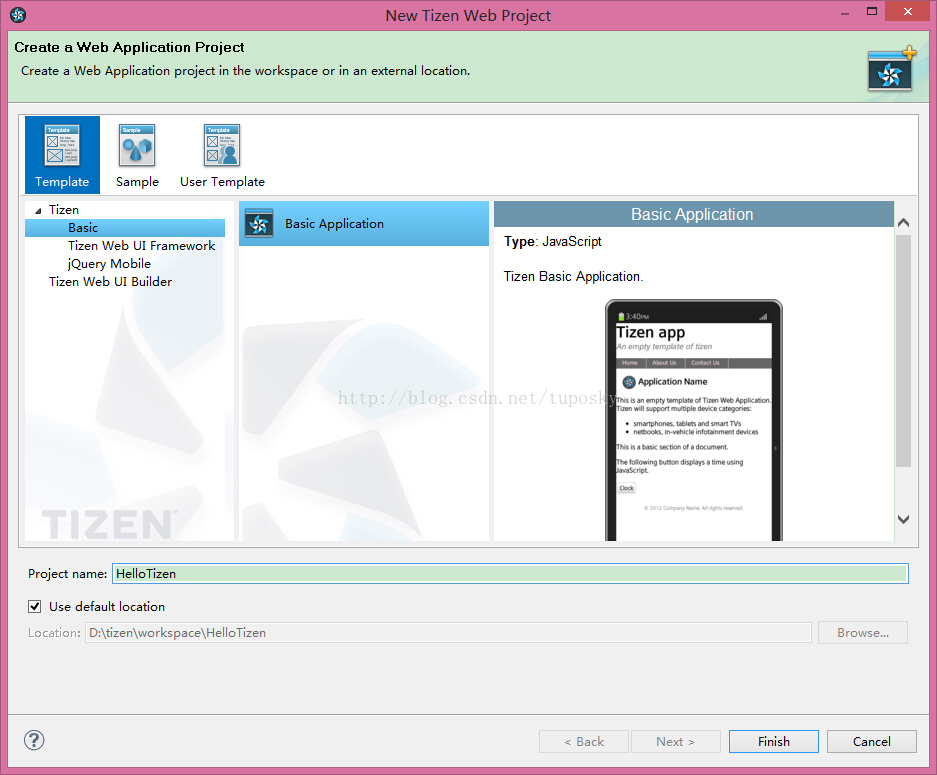Click the Tizen Basic Application. description text

click(x=573, y=276)
